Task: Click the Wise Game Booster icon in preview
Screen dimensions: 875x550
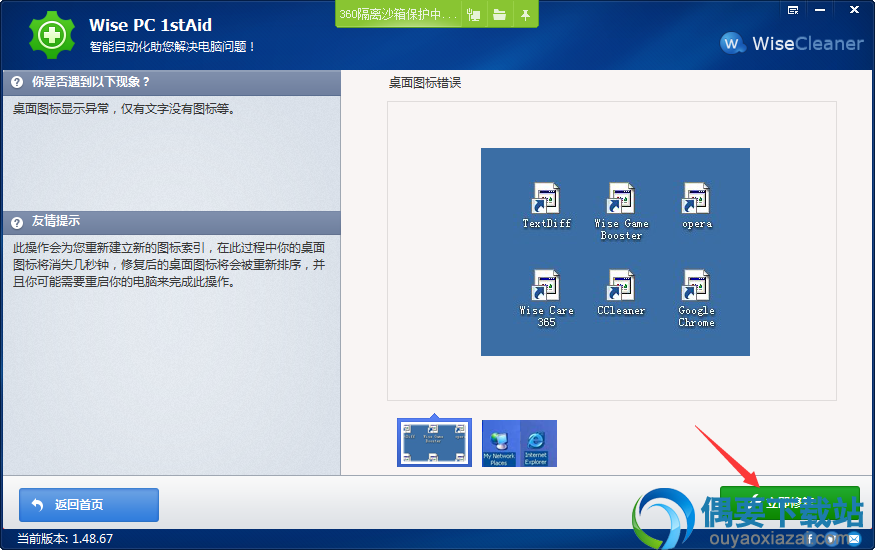Action: pos(621,198)
